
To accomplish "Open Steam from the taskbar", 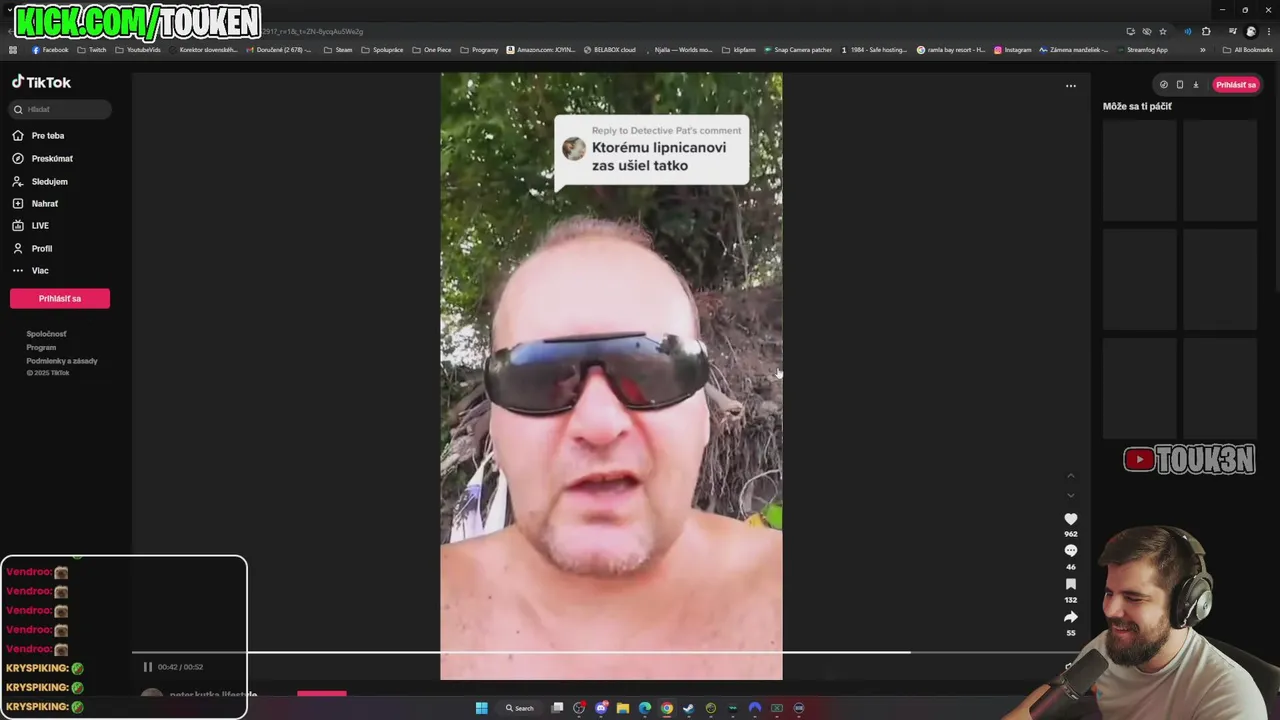I will click(x=689, y=708).
